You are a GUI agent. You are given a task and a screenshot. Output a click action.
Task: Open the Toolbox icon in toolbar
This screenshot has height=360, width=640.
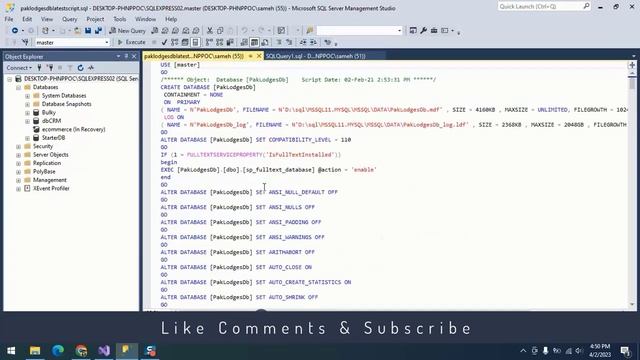pyautogui.click(x=434, y=31)
